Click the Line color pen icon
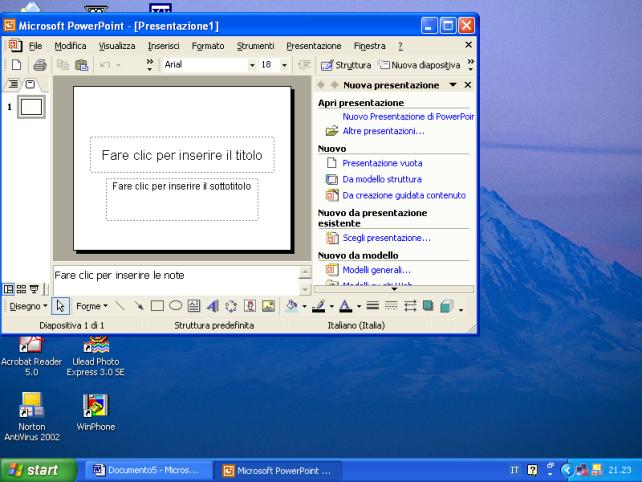Image resolution: width=642 pixels, height=482 pixels. click(319, 306)
